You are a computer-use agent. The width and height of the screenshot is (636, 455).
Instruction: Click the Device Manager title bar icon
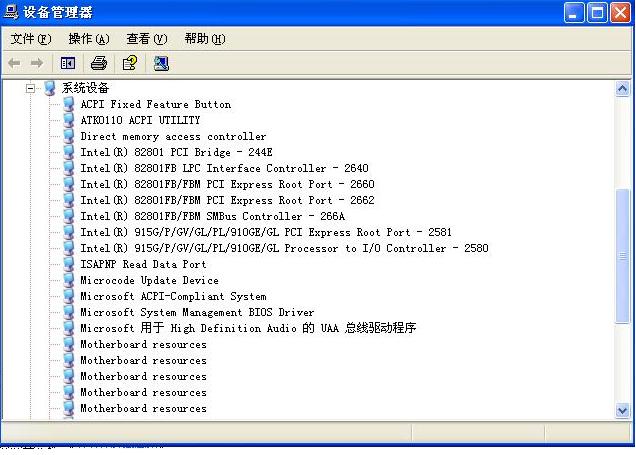[11, 12]
